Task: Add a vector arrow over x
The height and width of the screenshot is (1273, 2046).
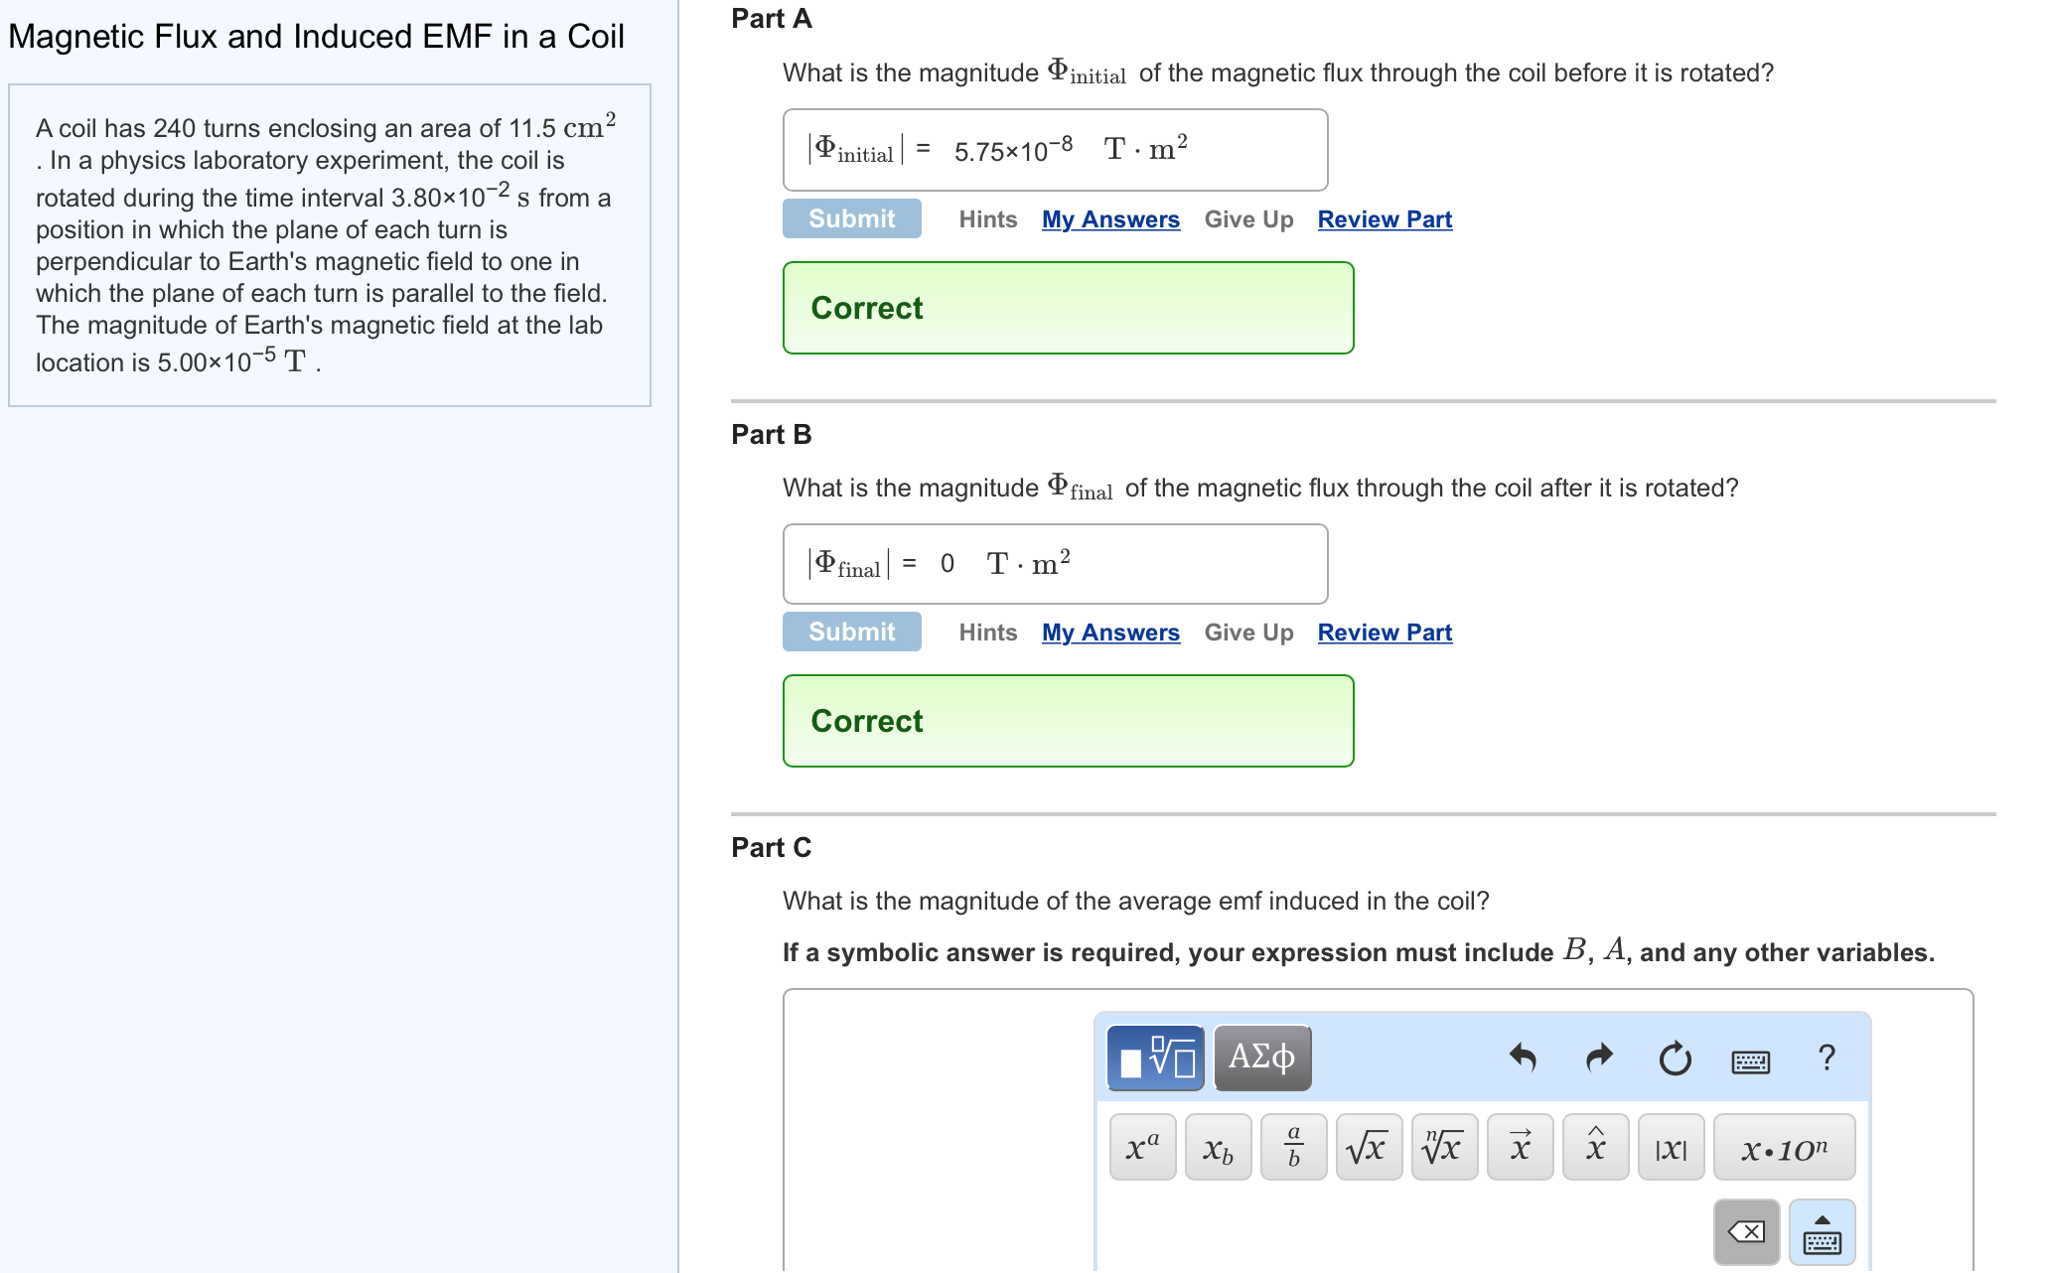Action: [x=1519, y=1147]
